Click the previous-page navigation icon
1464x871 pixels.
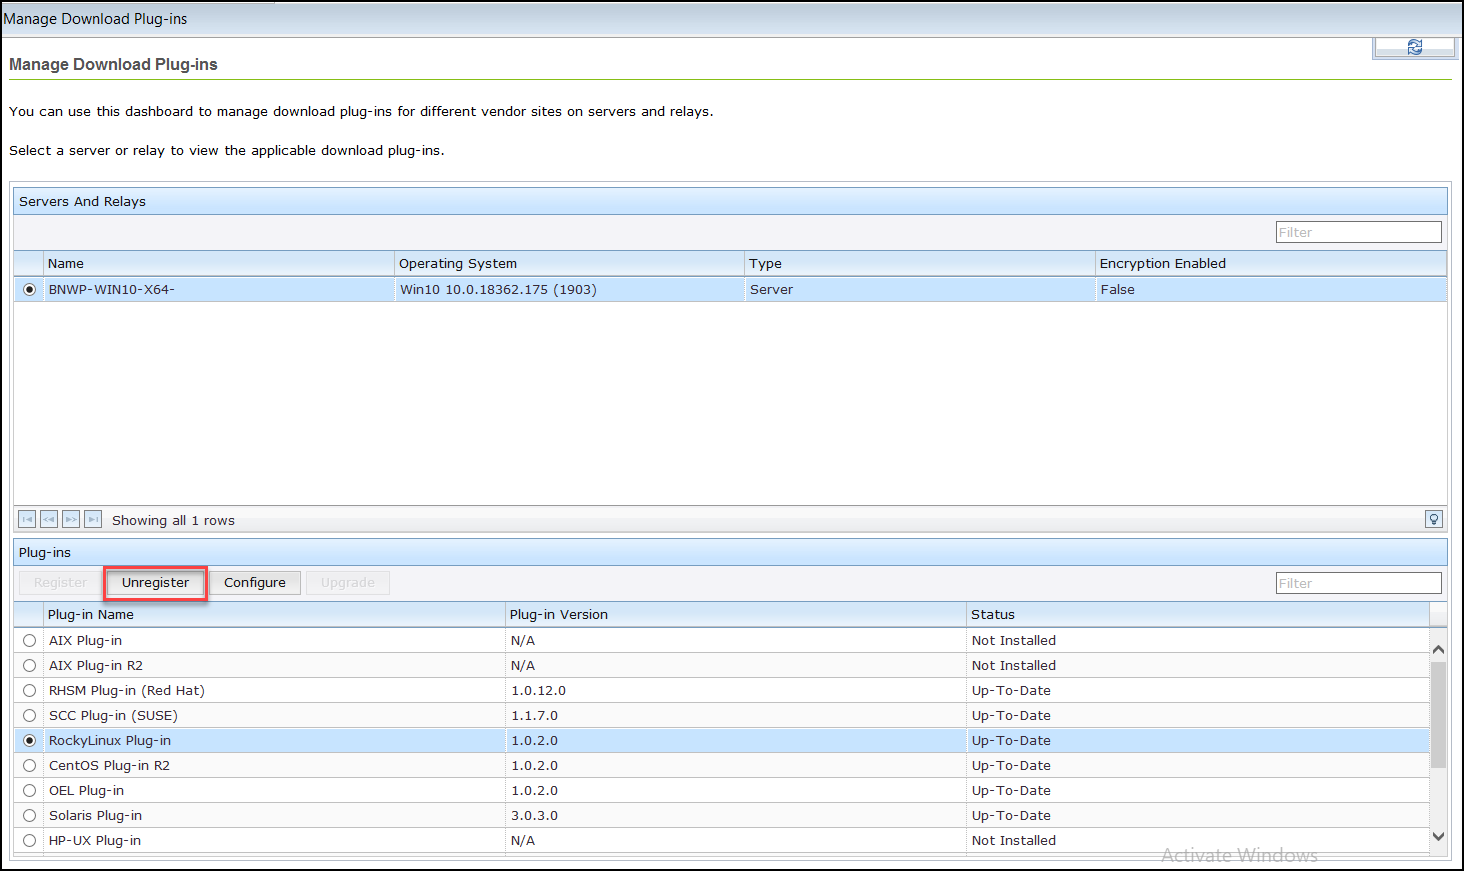49,519
